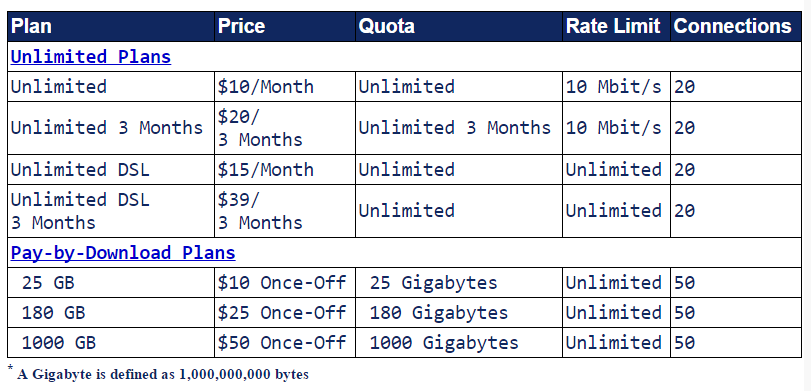Click the $39/3 Months price cell
This screenshot has height=391, width=811.
coord(284,211)
